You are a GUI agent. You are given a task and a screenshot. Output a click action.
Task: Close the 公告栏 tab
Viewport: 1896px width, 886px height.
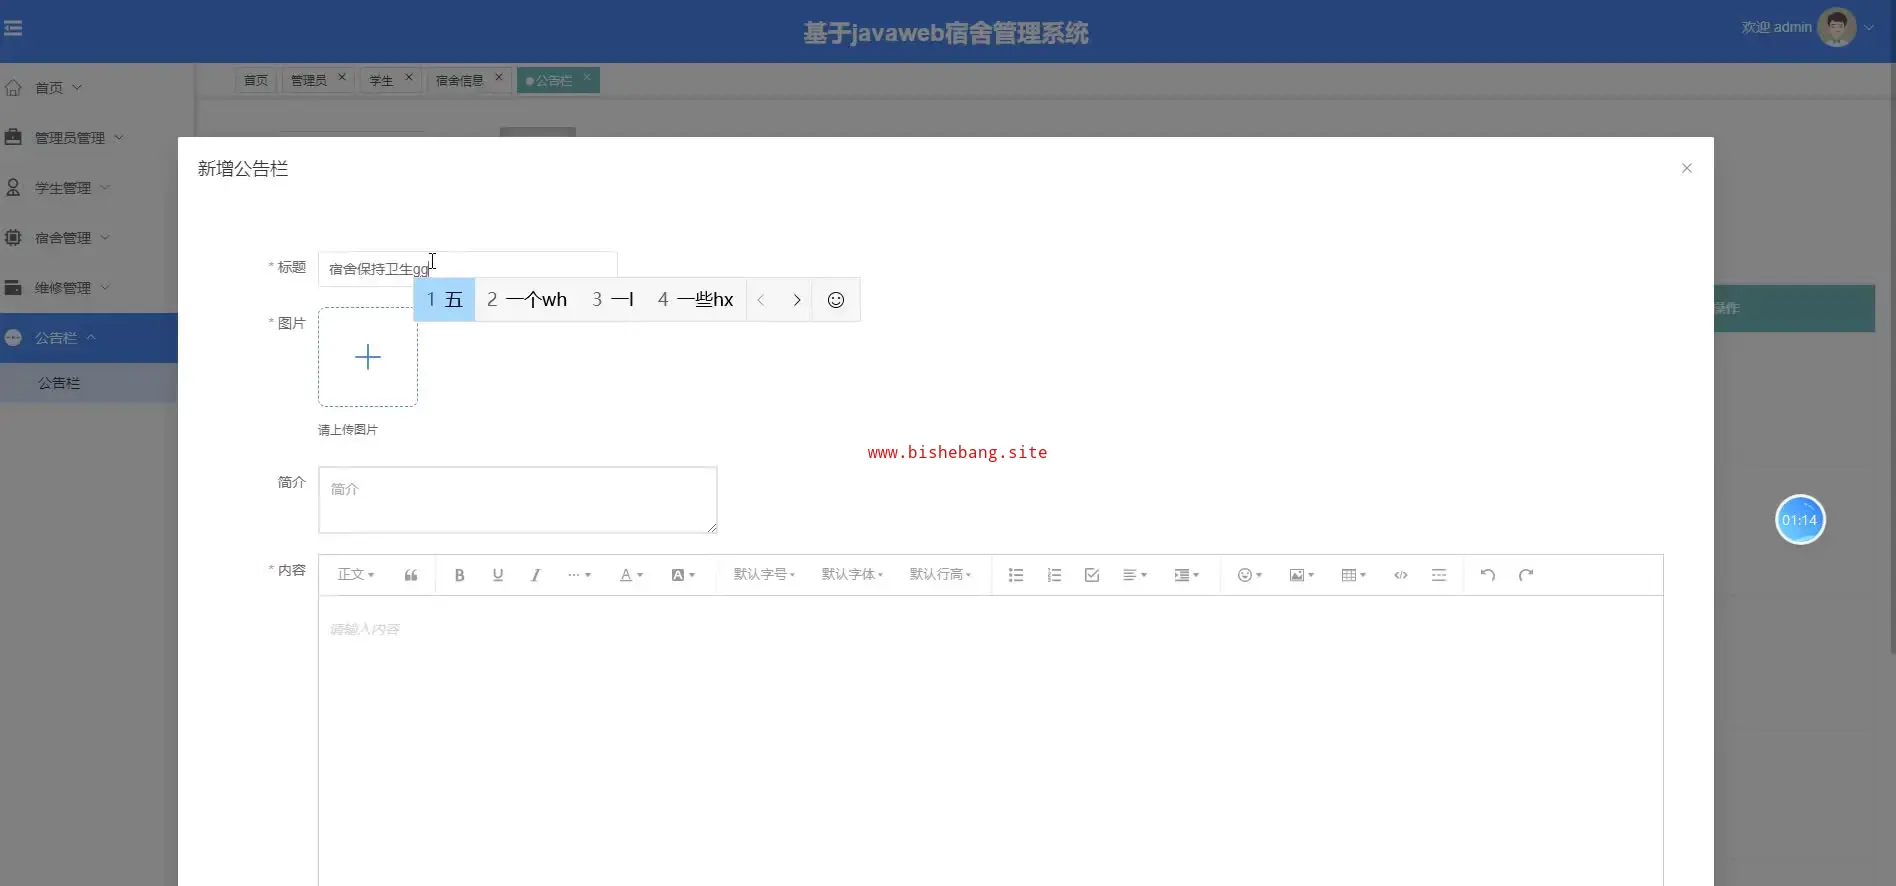(587, 77)
